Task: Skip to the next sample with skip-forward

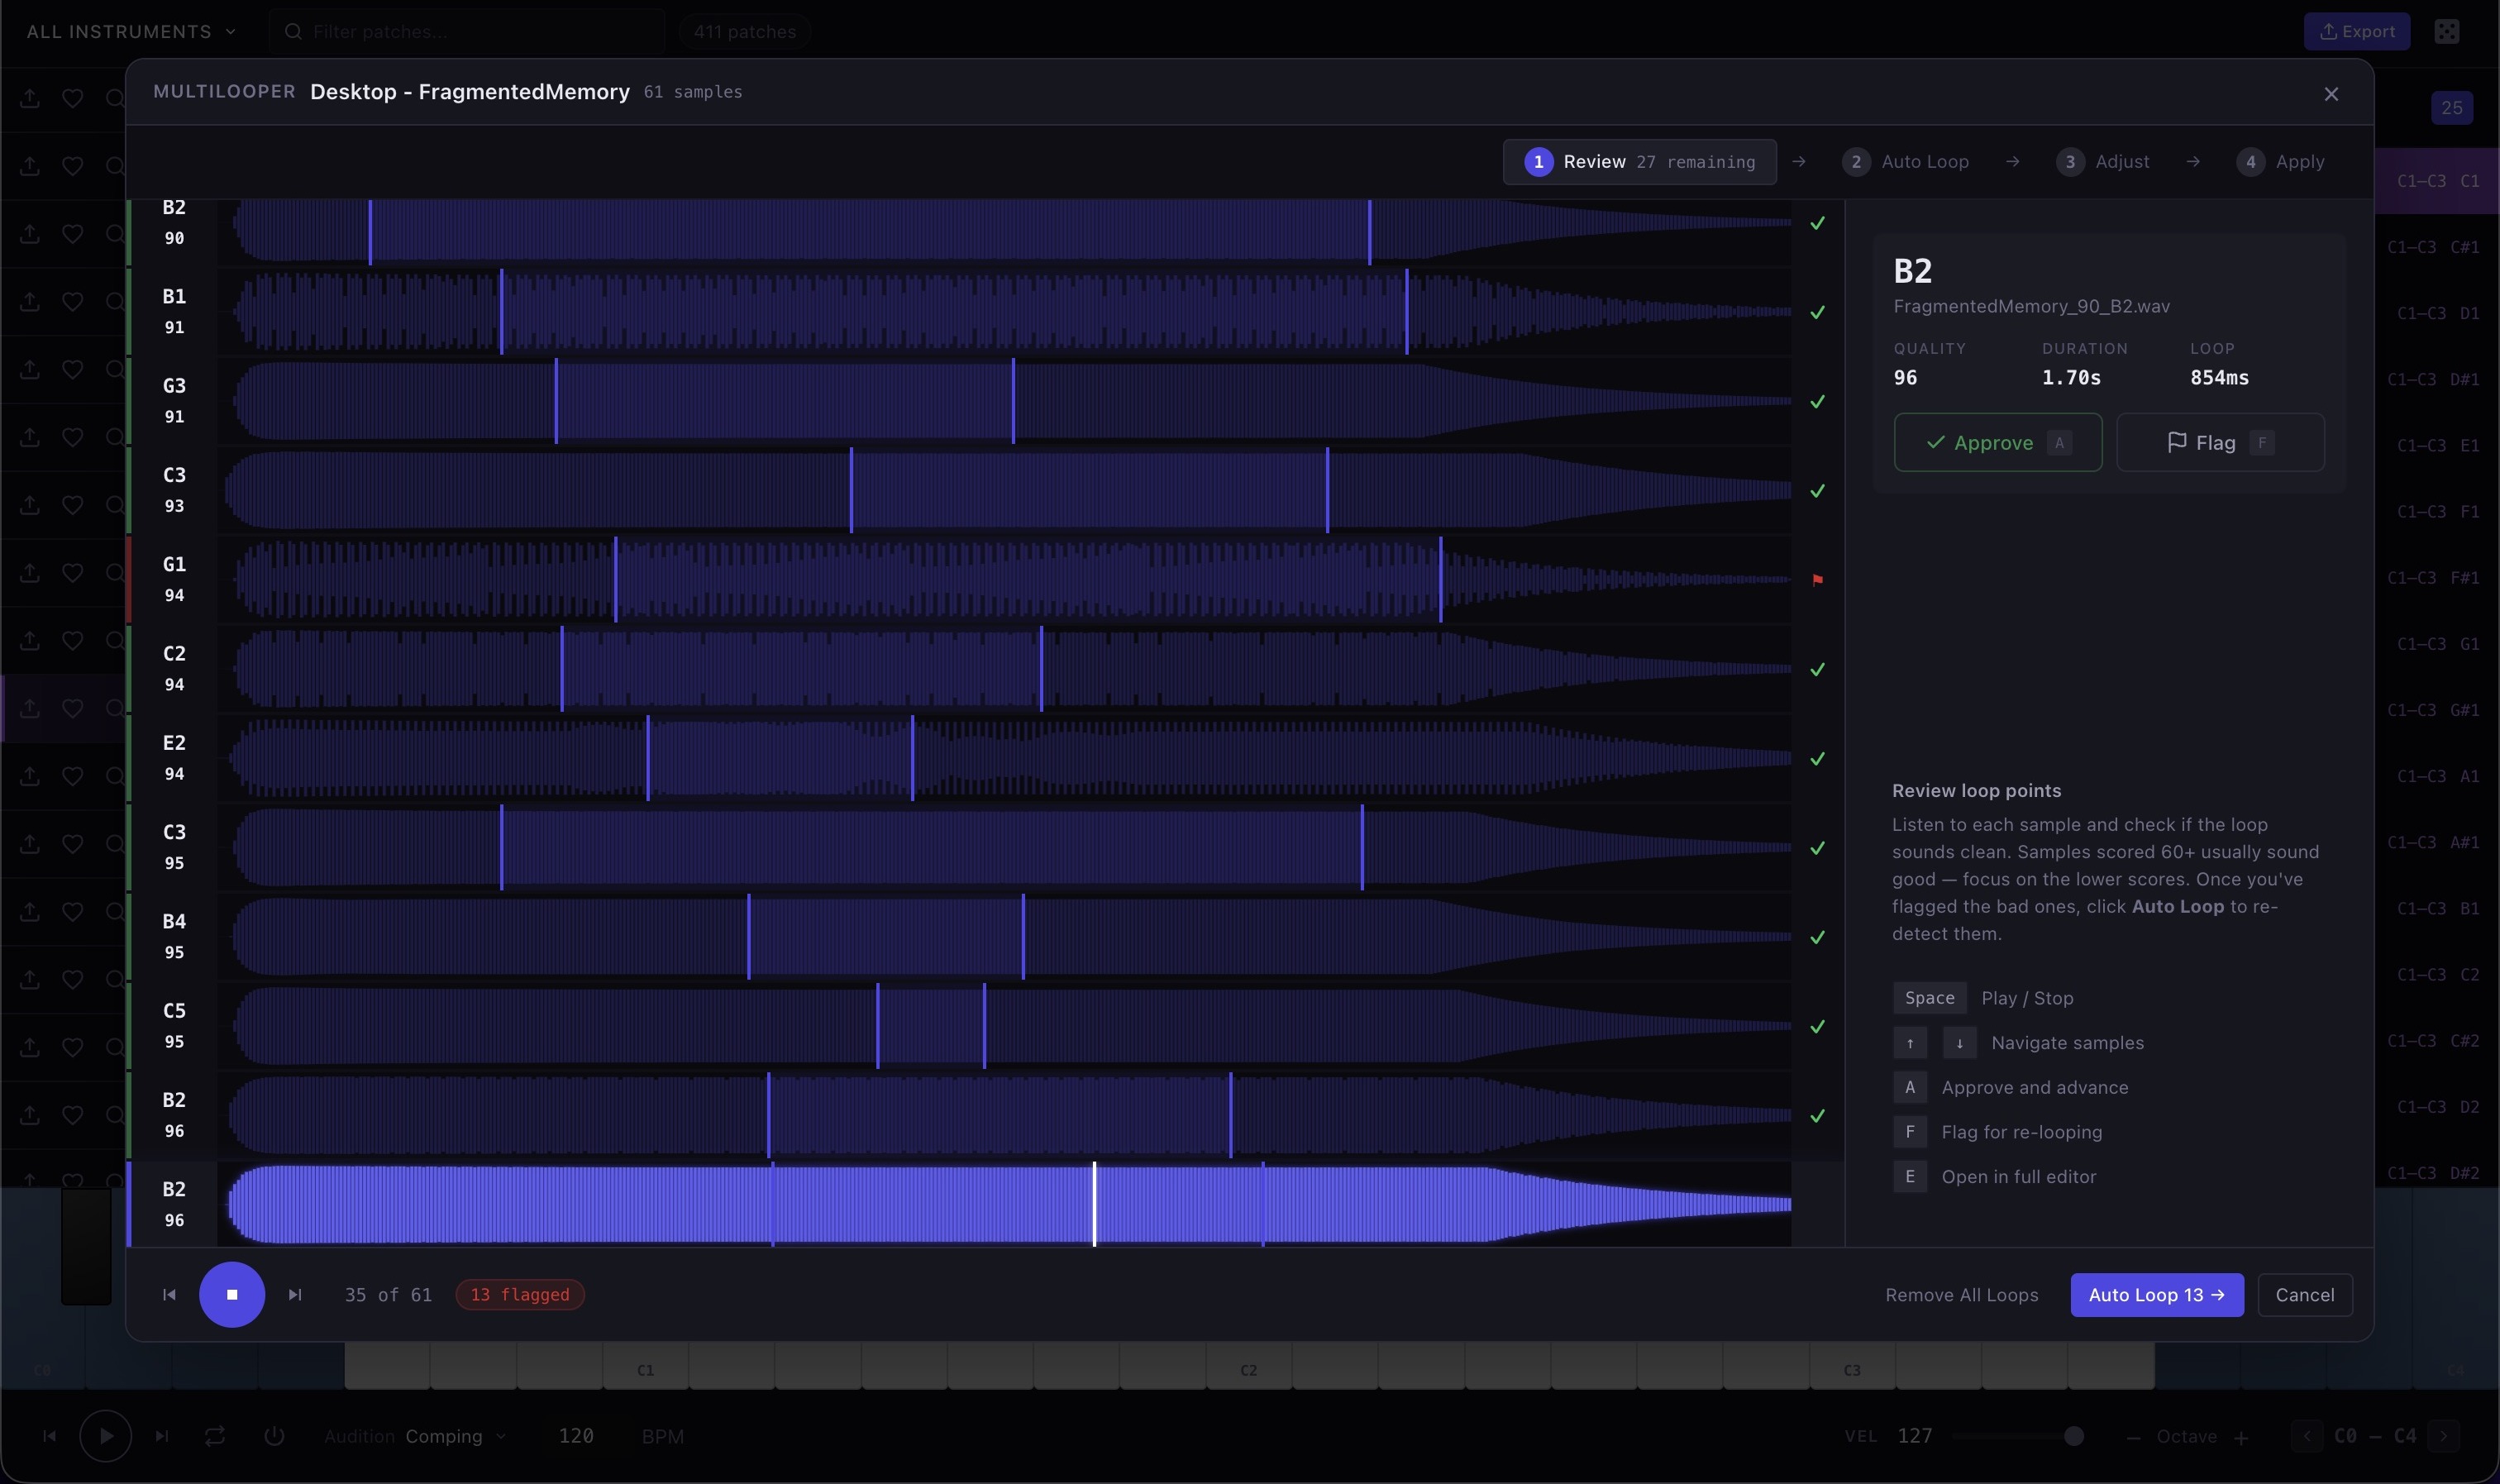Action: tap(294, 1294)
